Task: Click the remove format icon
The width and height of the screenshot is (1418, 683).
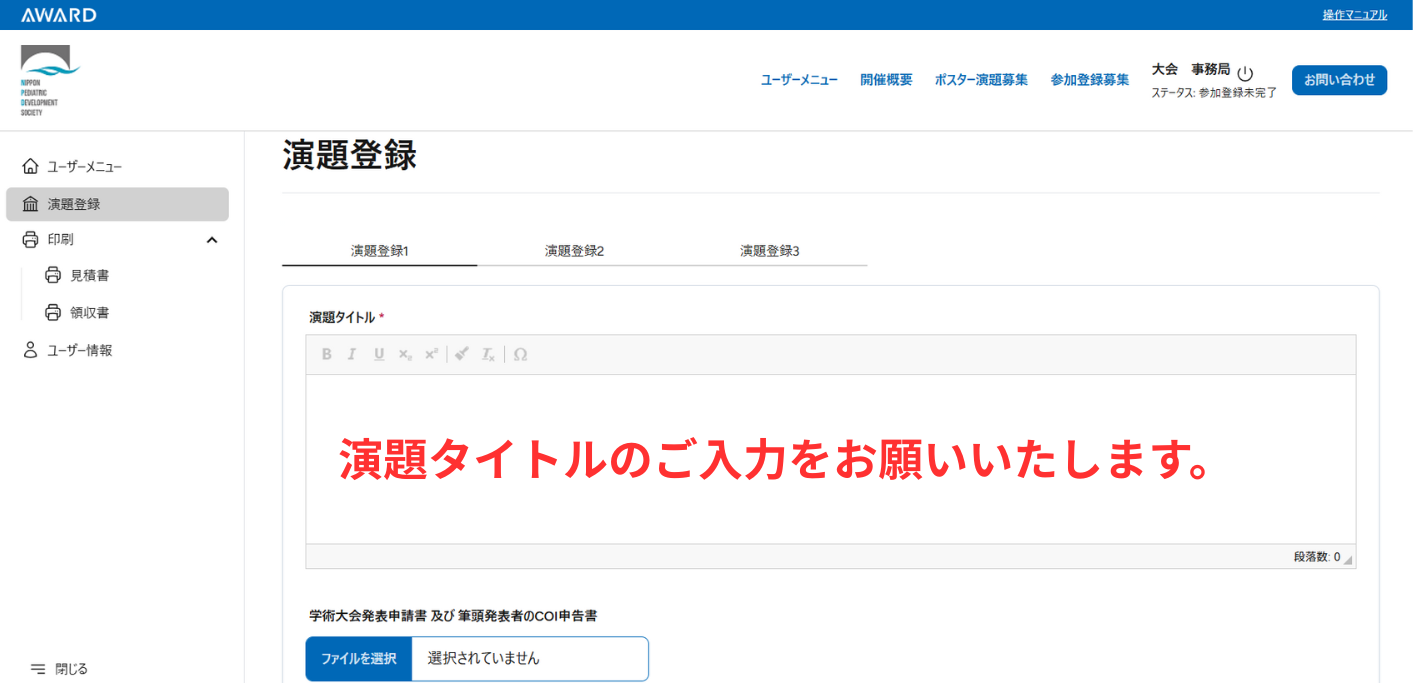Action: pos(488,355)
